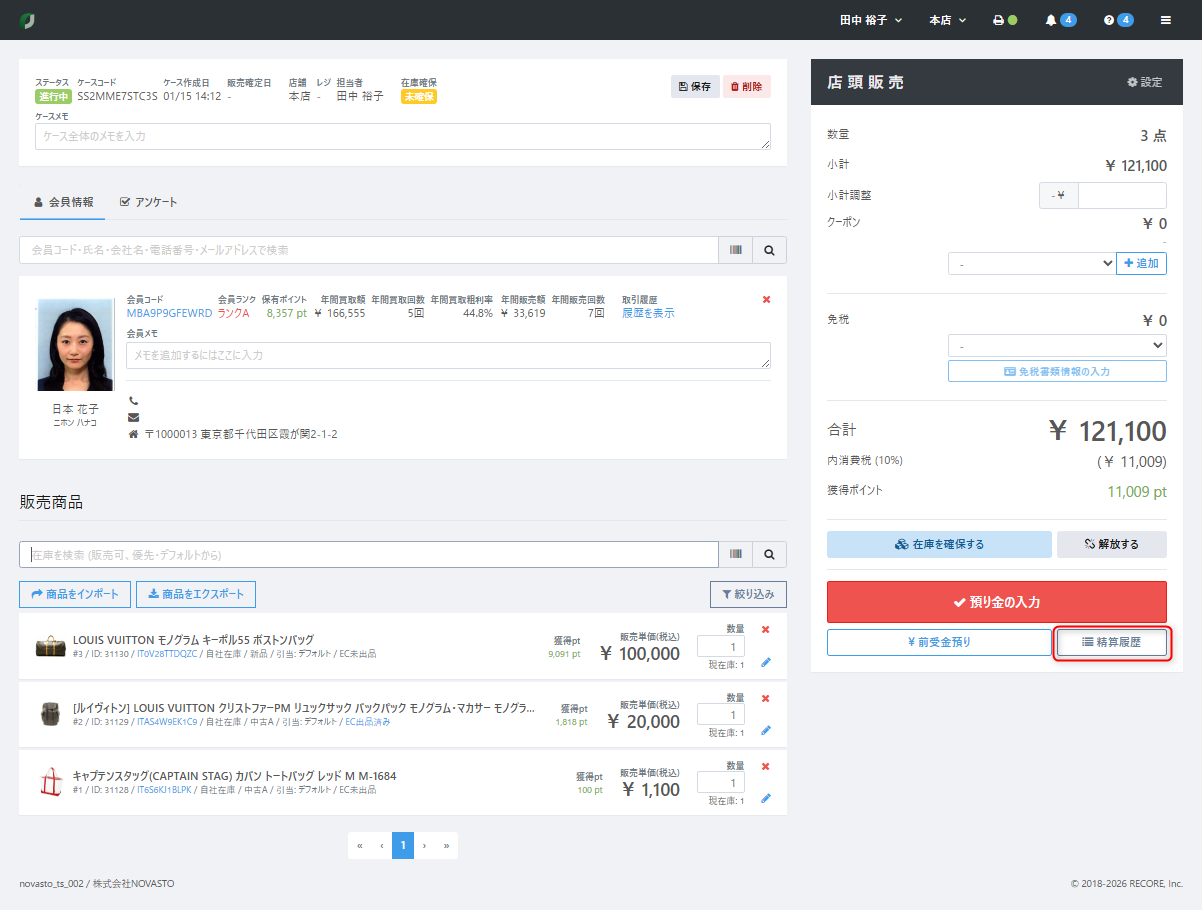This screenshot has height=910, width=1202.
Task: Switch to the アンケート tab
Action: [148, 202]
